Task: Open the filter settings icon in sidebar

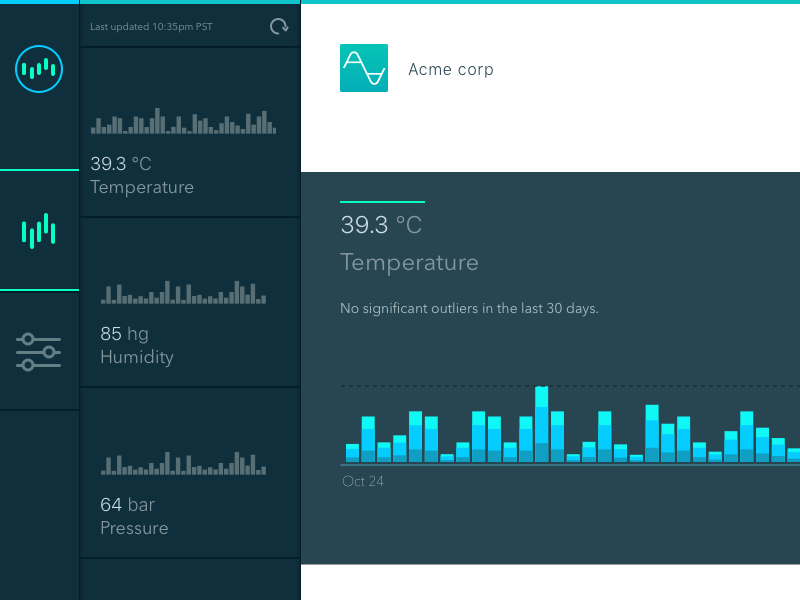Action: point(39,350)
